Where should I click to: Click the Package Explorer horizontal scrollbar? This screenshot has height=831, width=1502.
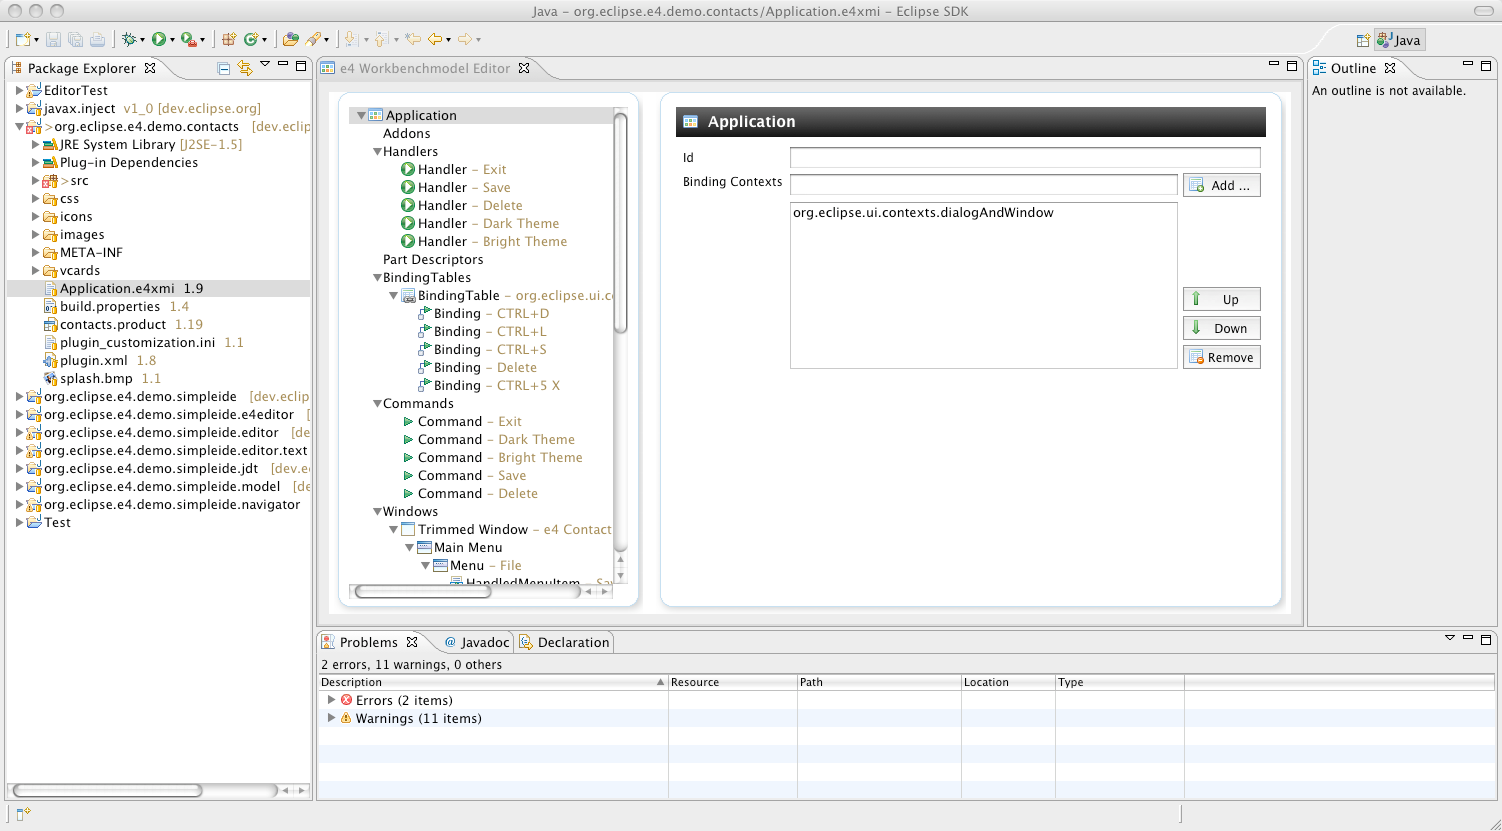point(105,790)
